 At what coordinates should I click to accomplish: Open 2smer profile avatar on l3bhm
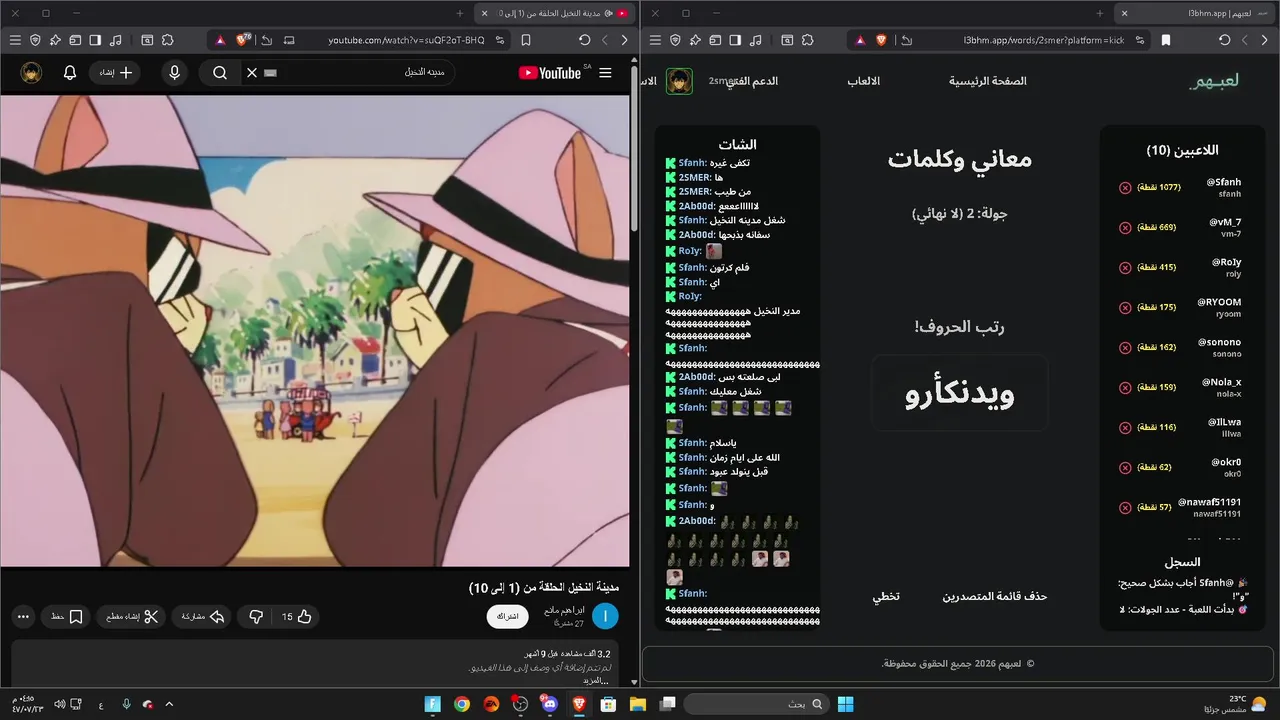(680, 81)
